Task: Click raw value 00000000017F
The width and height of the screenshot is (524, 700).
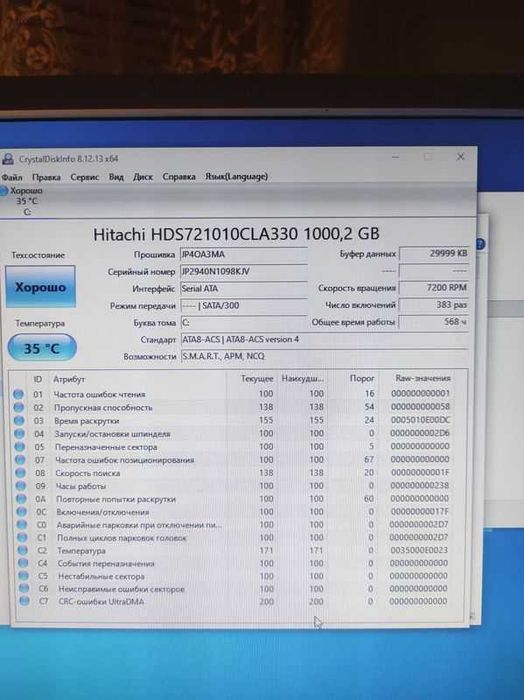Action: pos(419,511)
